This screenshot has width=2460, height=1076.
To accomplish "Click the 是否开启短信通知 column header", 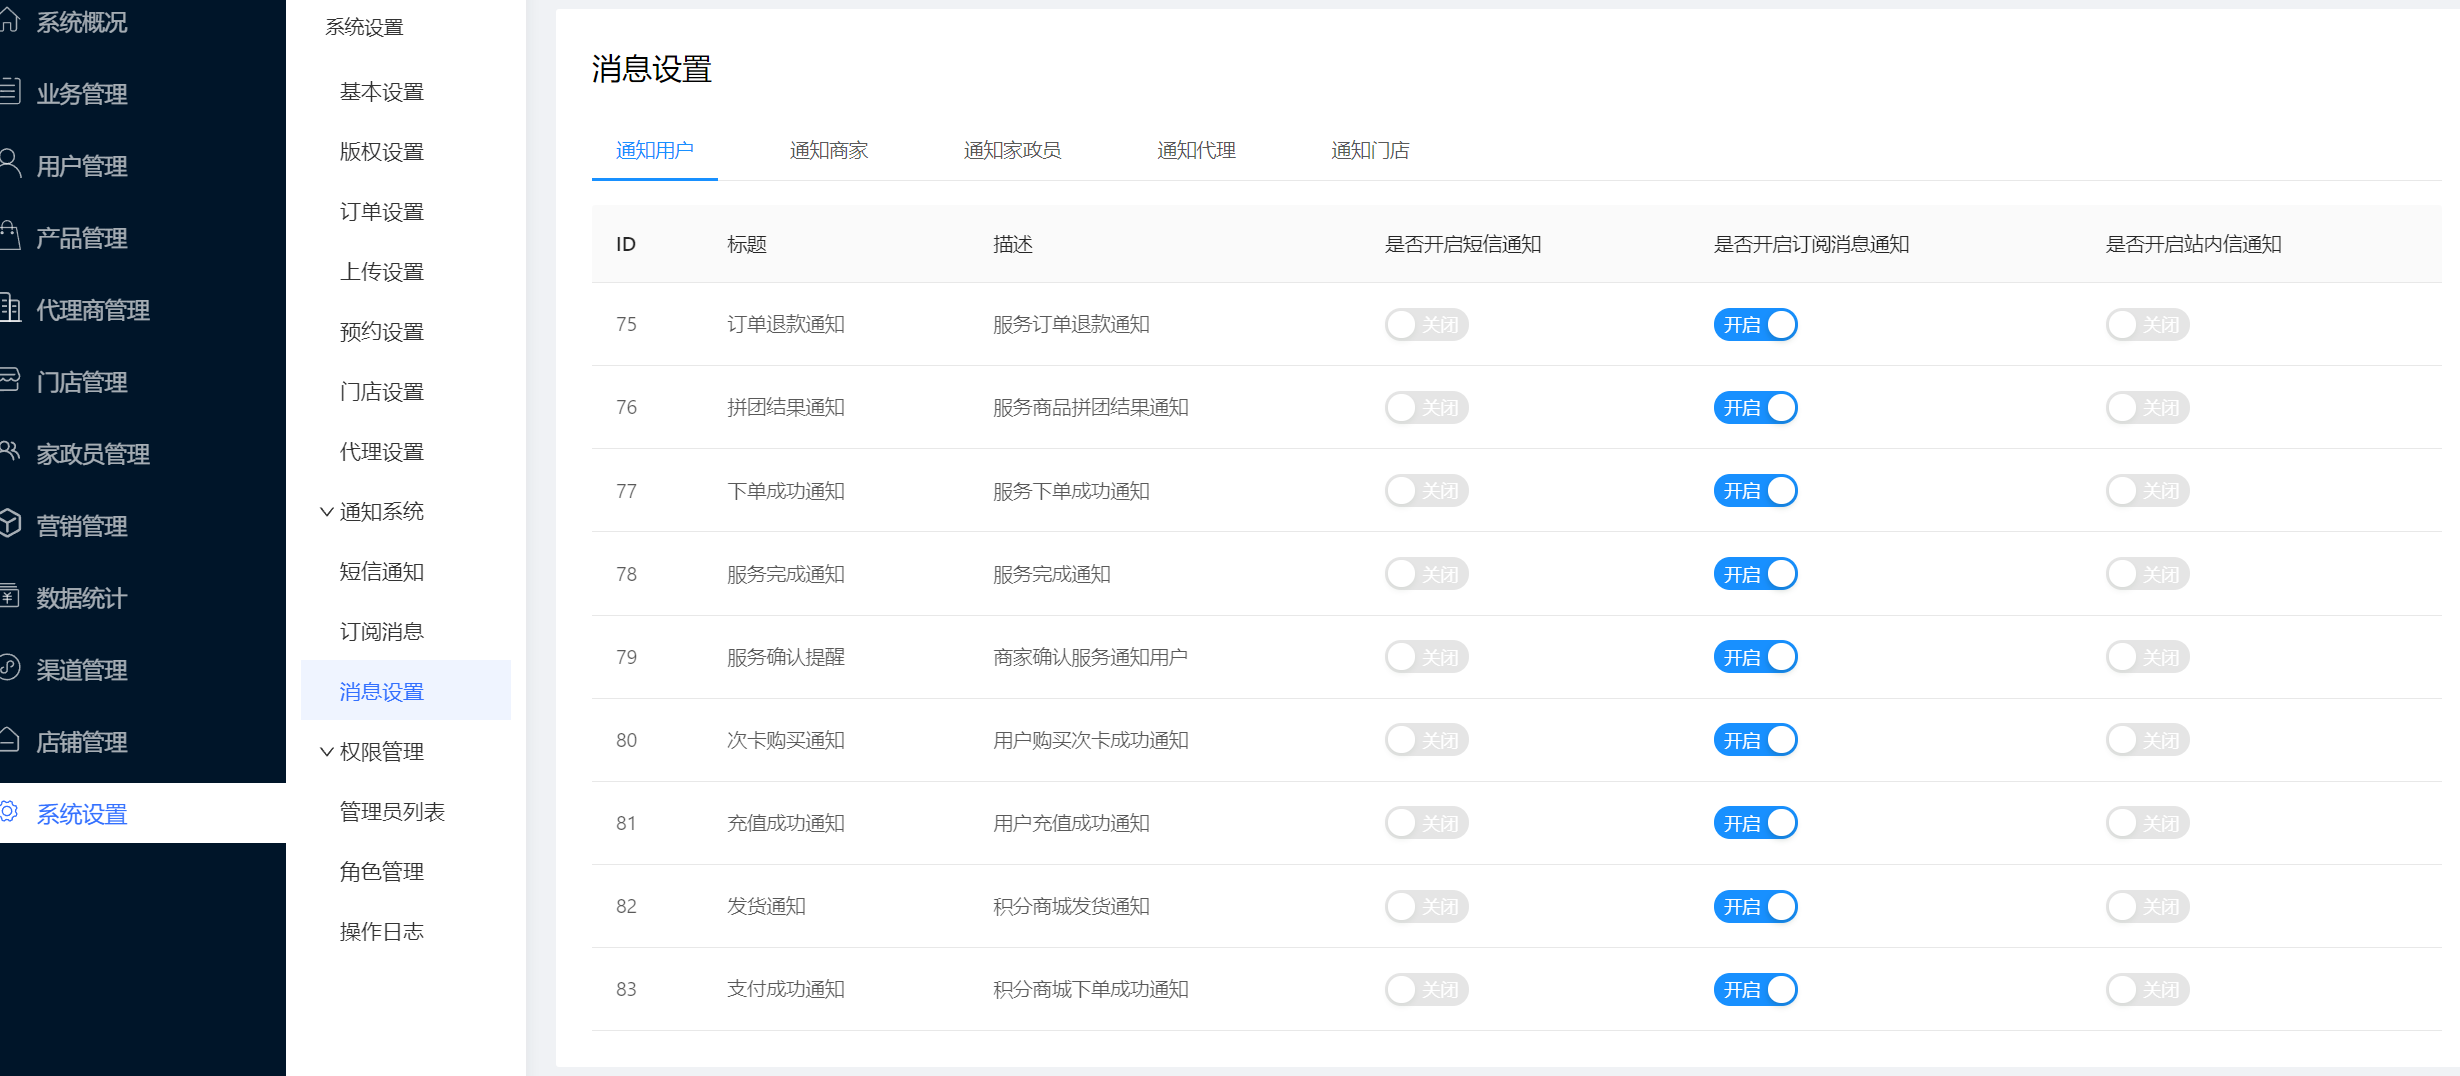I will [x=1463, y=244].
